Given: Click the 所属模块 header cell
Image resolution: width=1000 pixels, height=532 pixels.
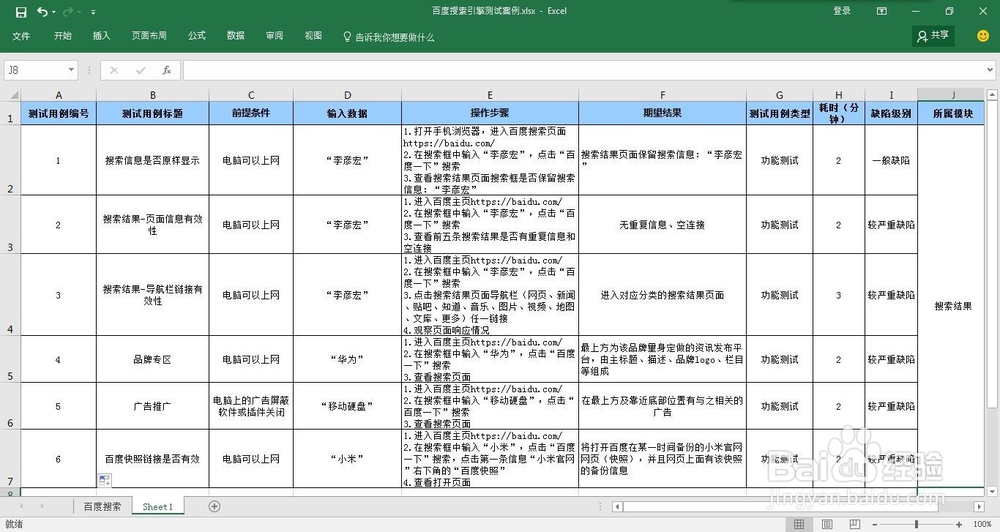Looking at the screenshot, I should [x=953, y=114].
